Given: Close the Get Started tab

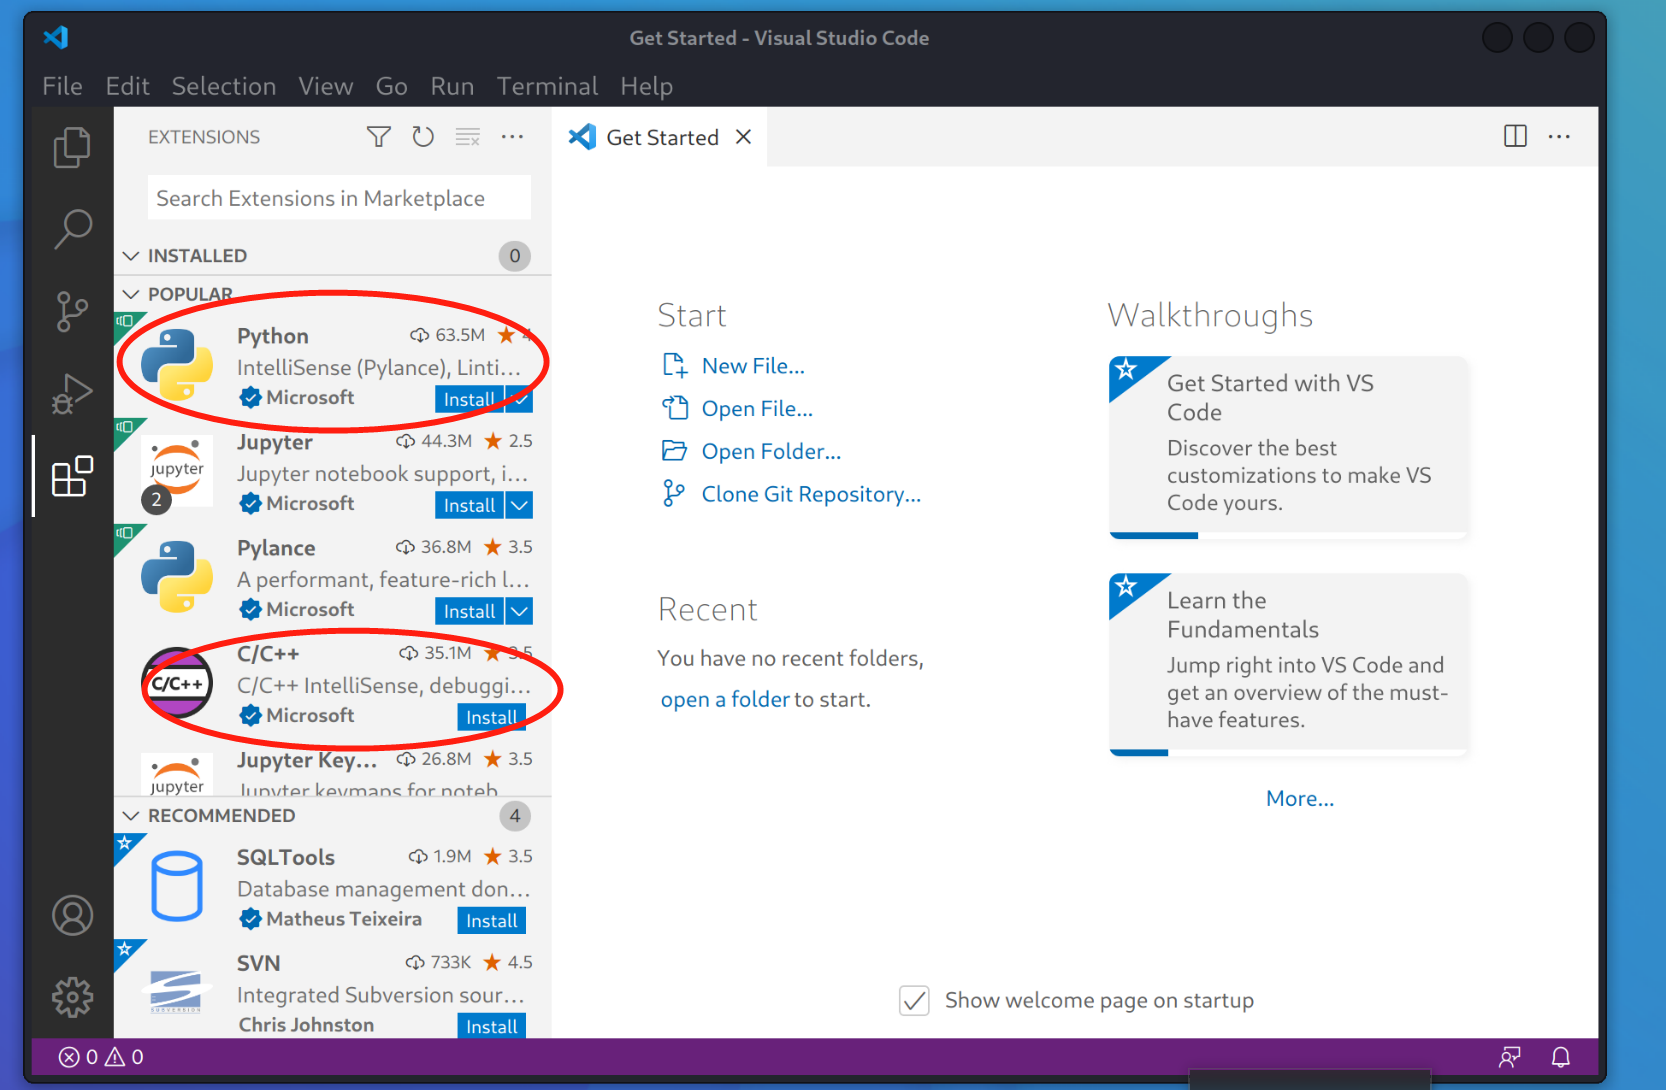Looking at the screenshot, I should coord(743,137).
